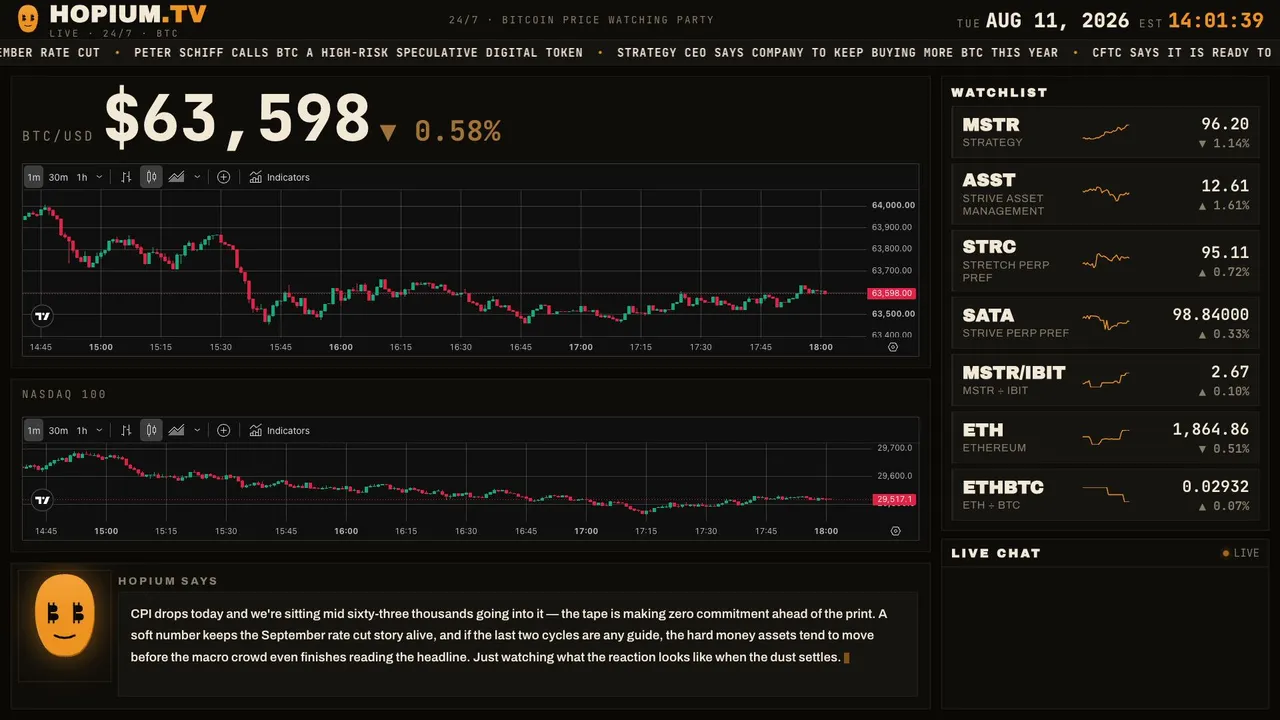Switch BTC/USD chart to 30m interval

(58, 177)
